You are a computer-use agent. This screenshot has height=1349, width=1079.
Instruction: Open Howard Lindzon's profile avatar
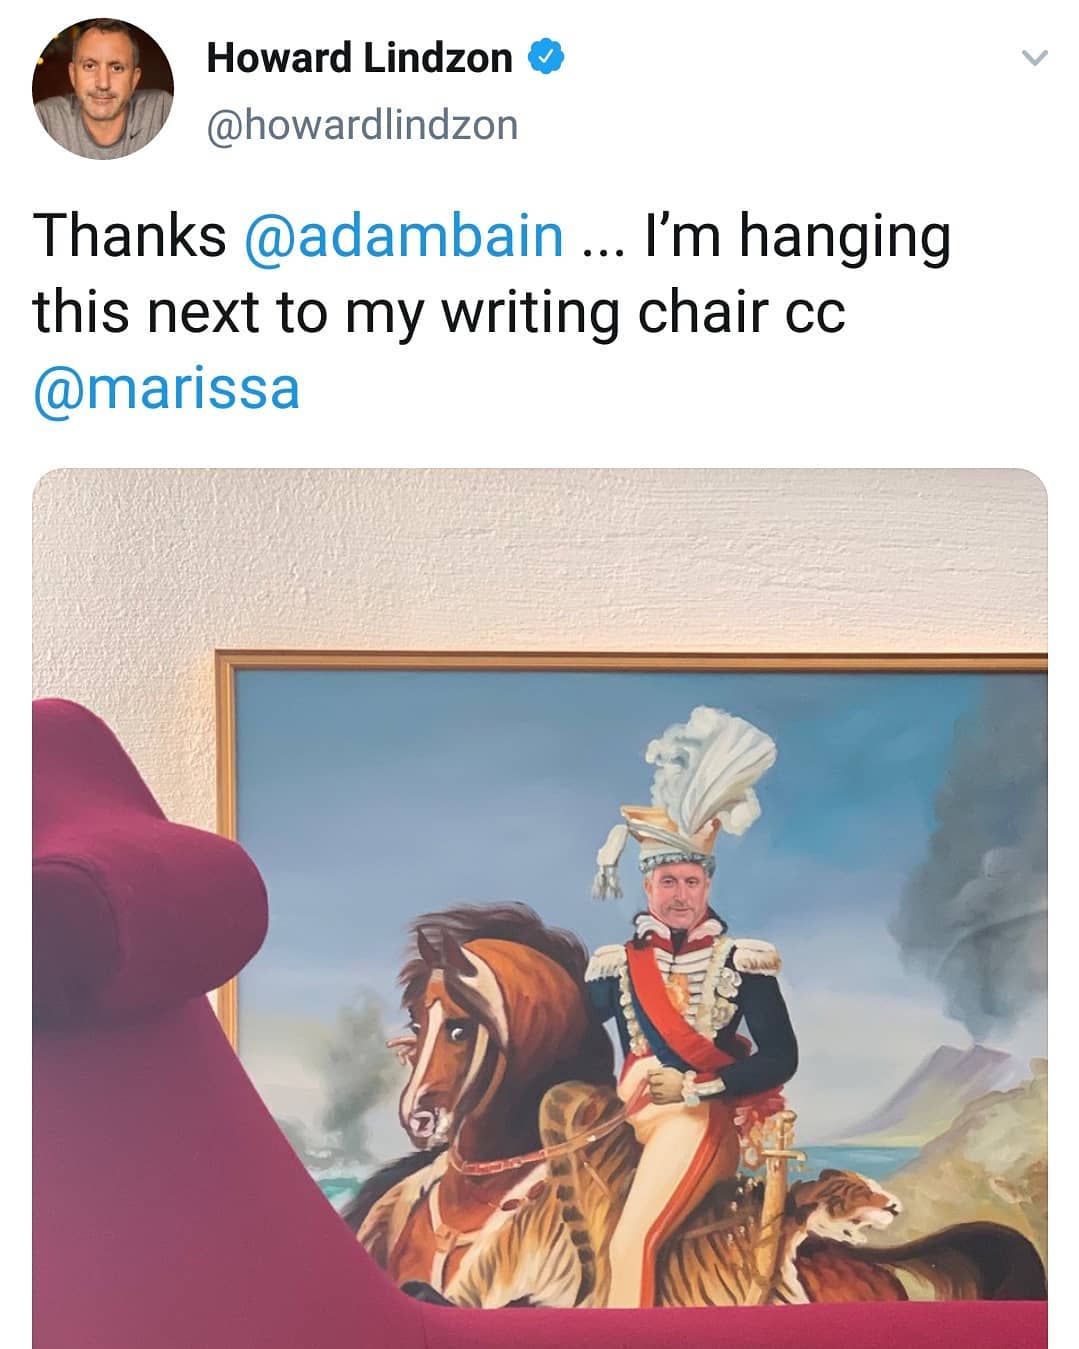(x=103, y=88)
